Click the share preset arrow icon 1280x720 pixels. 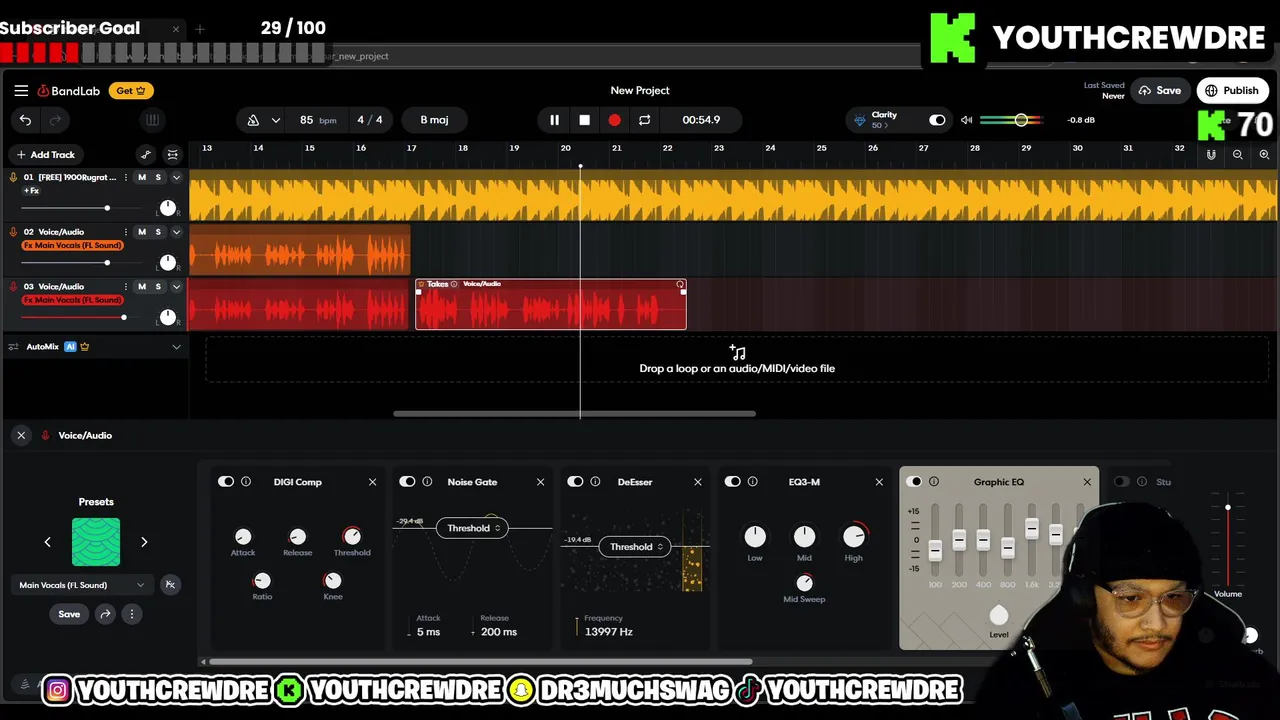105,614
